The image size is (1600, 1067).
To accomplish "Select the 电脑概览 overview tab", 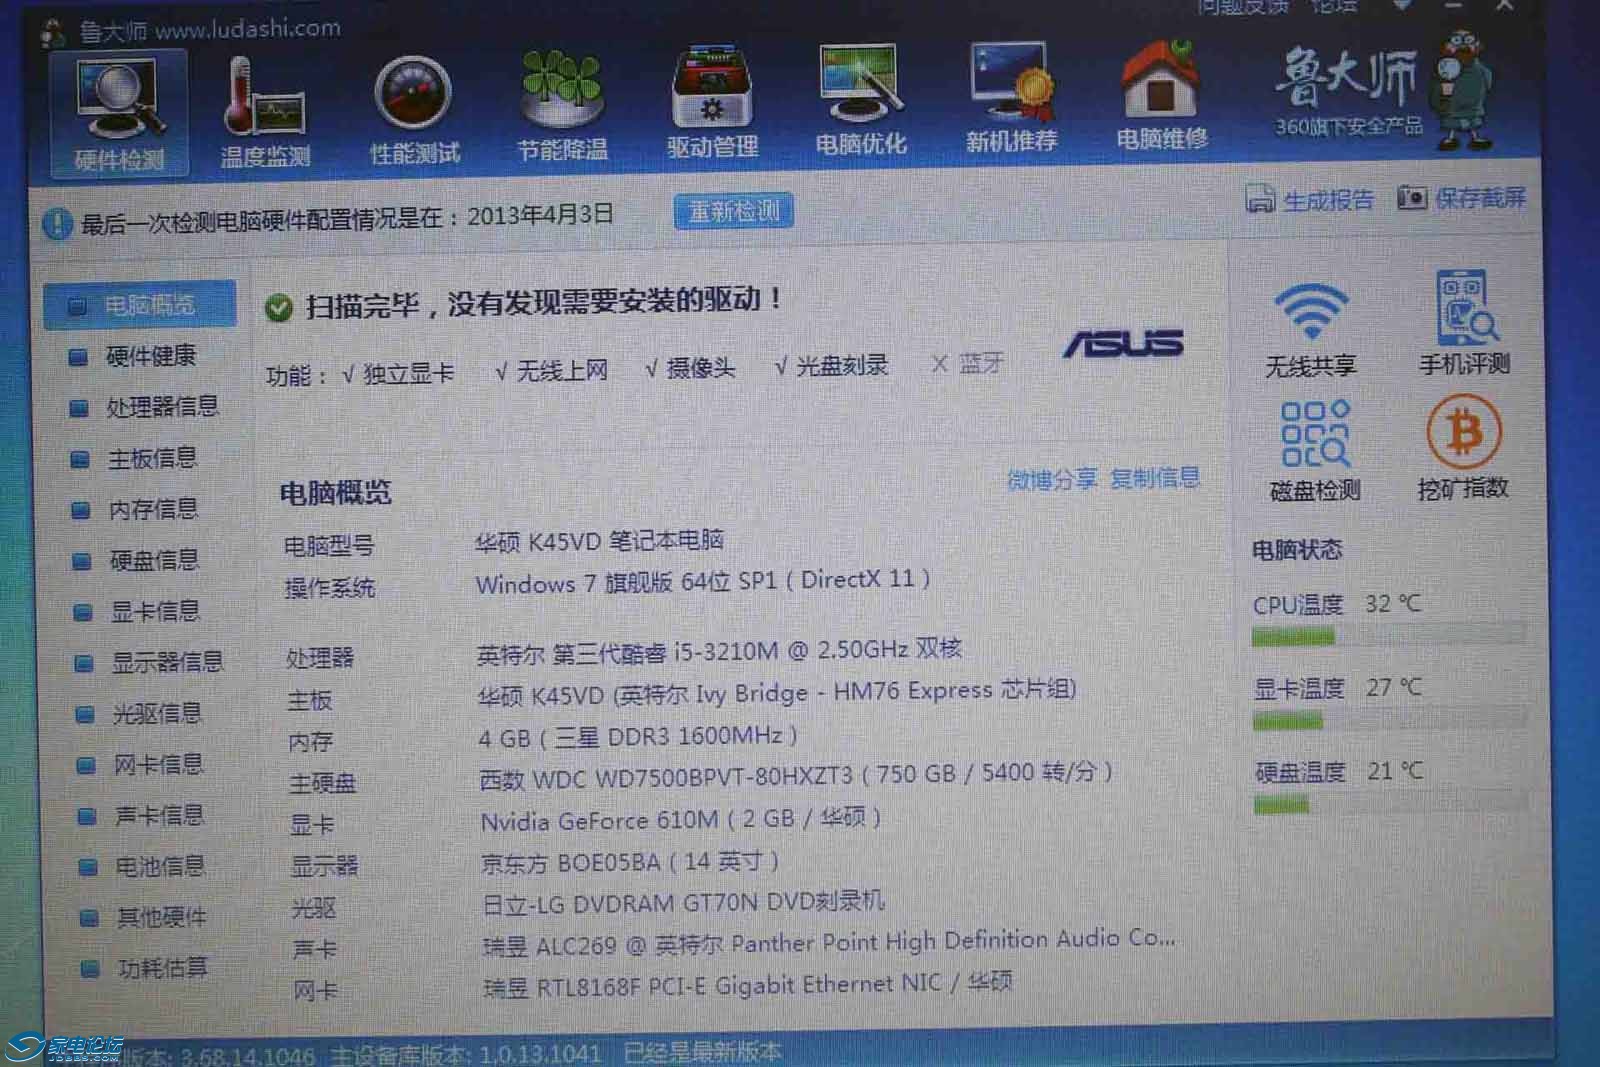I will click(140, 305).
